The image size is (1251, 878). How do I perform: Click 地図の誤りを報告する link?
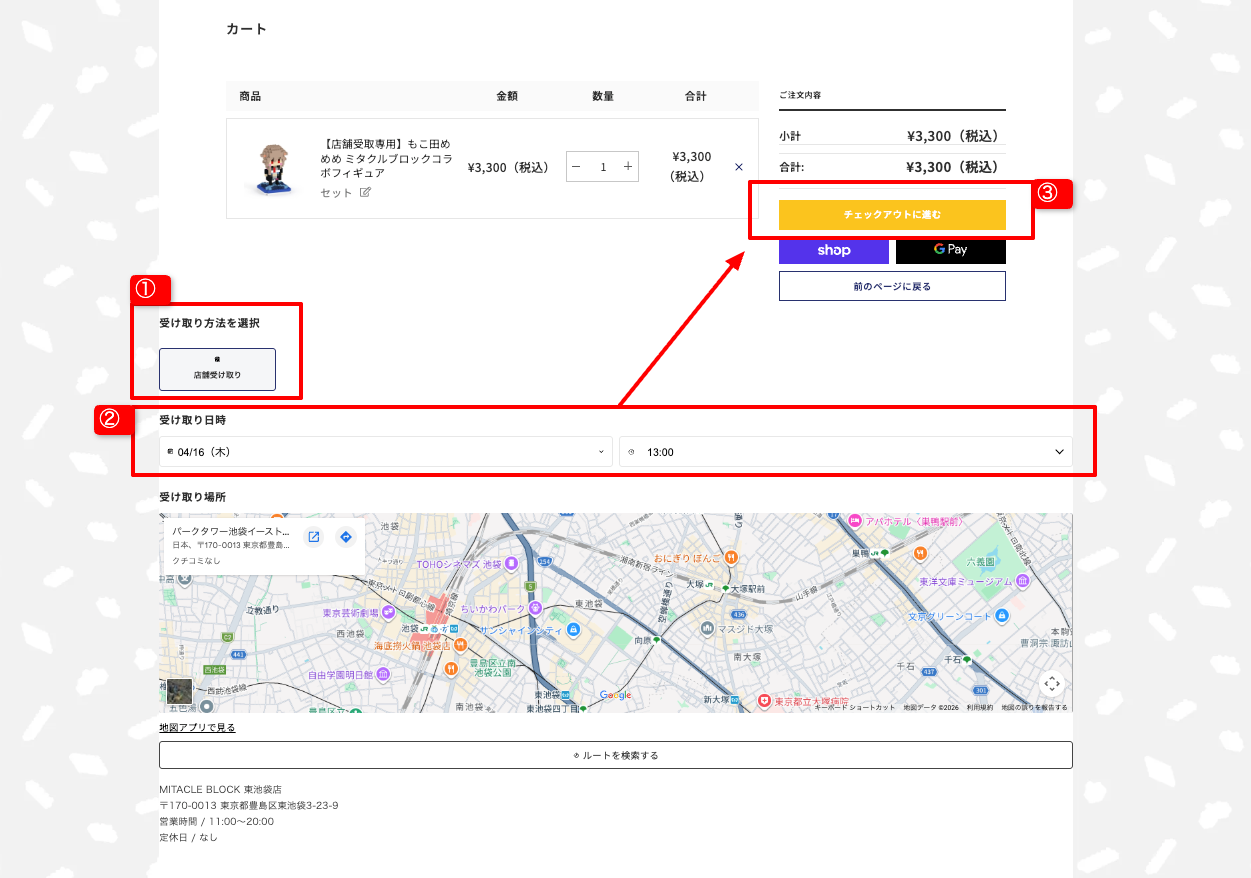[1034, 707]
